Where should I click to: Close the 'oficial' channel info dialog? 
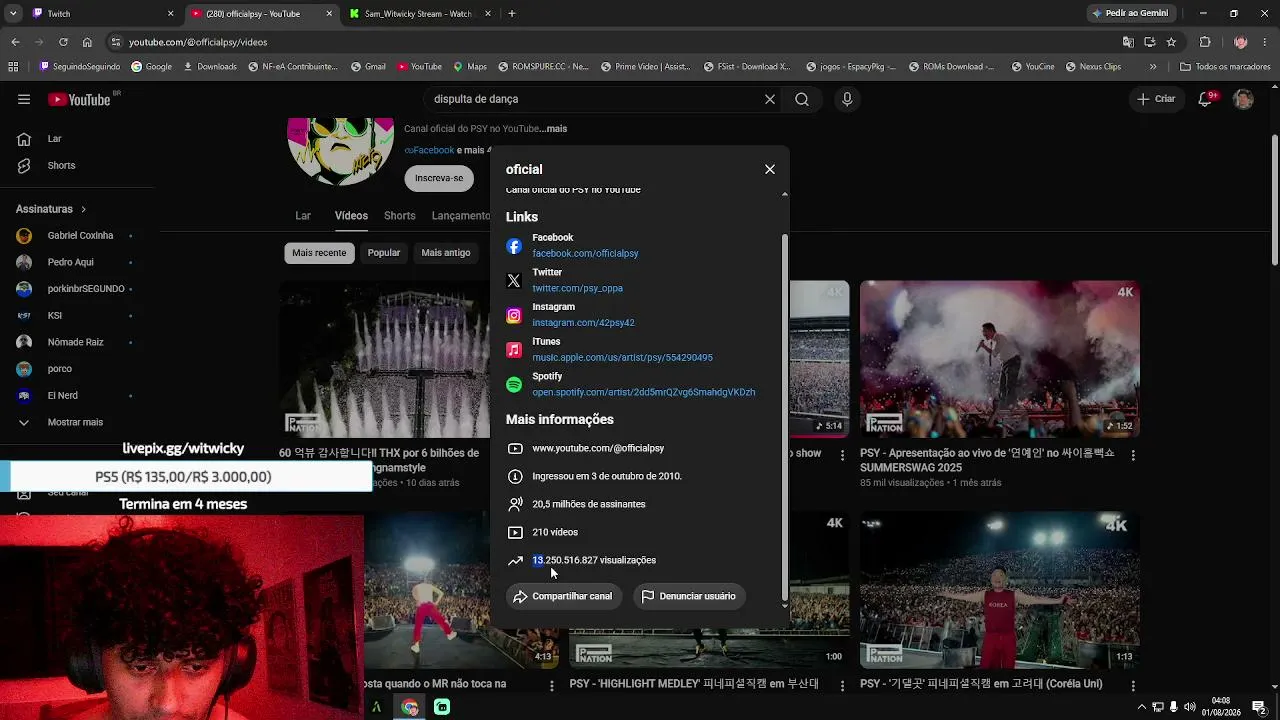click(770, 169)
